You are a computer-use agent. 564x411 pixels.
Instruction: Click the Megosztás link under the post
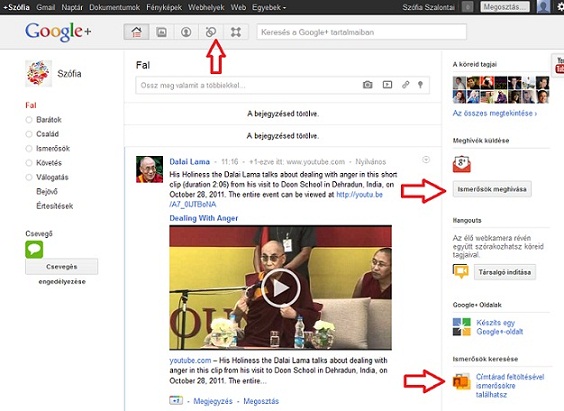[x=261, y=401]
